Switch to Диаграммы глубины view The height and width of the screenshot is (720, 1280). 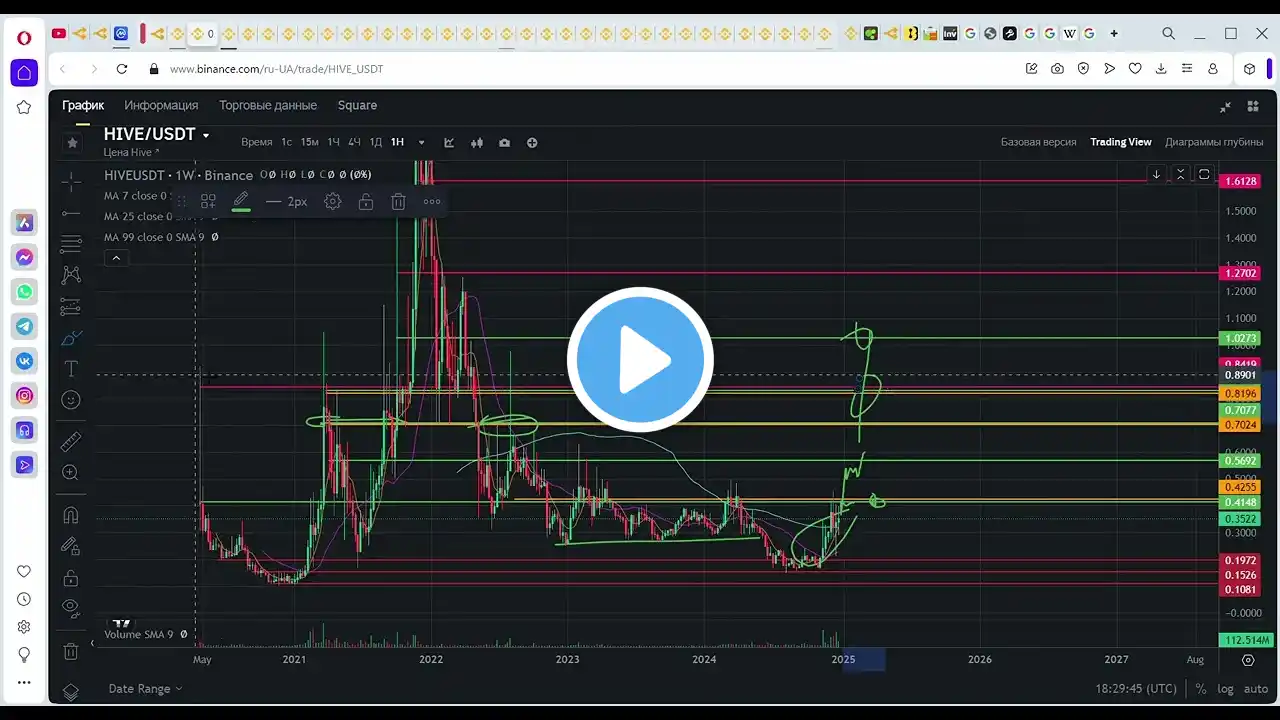pos(1214,142)
